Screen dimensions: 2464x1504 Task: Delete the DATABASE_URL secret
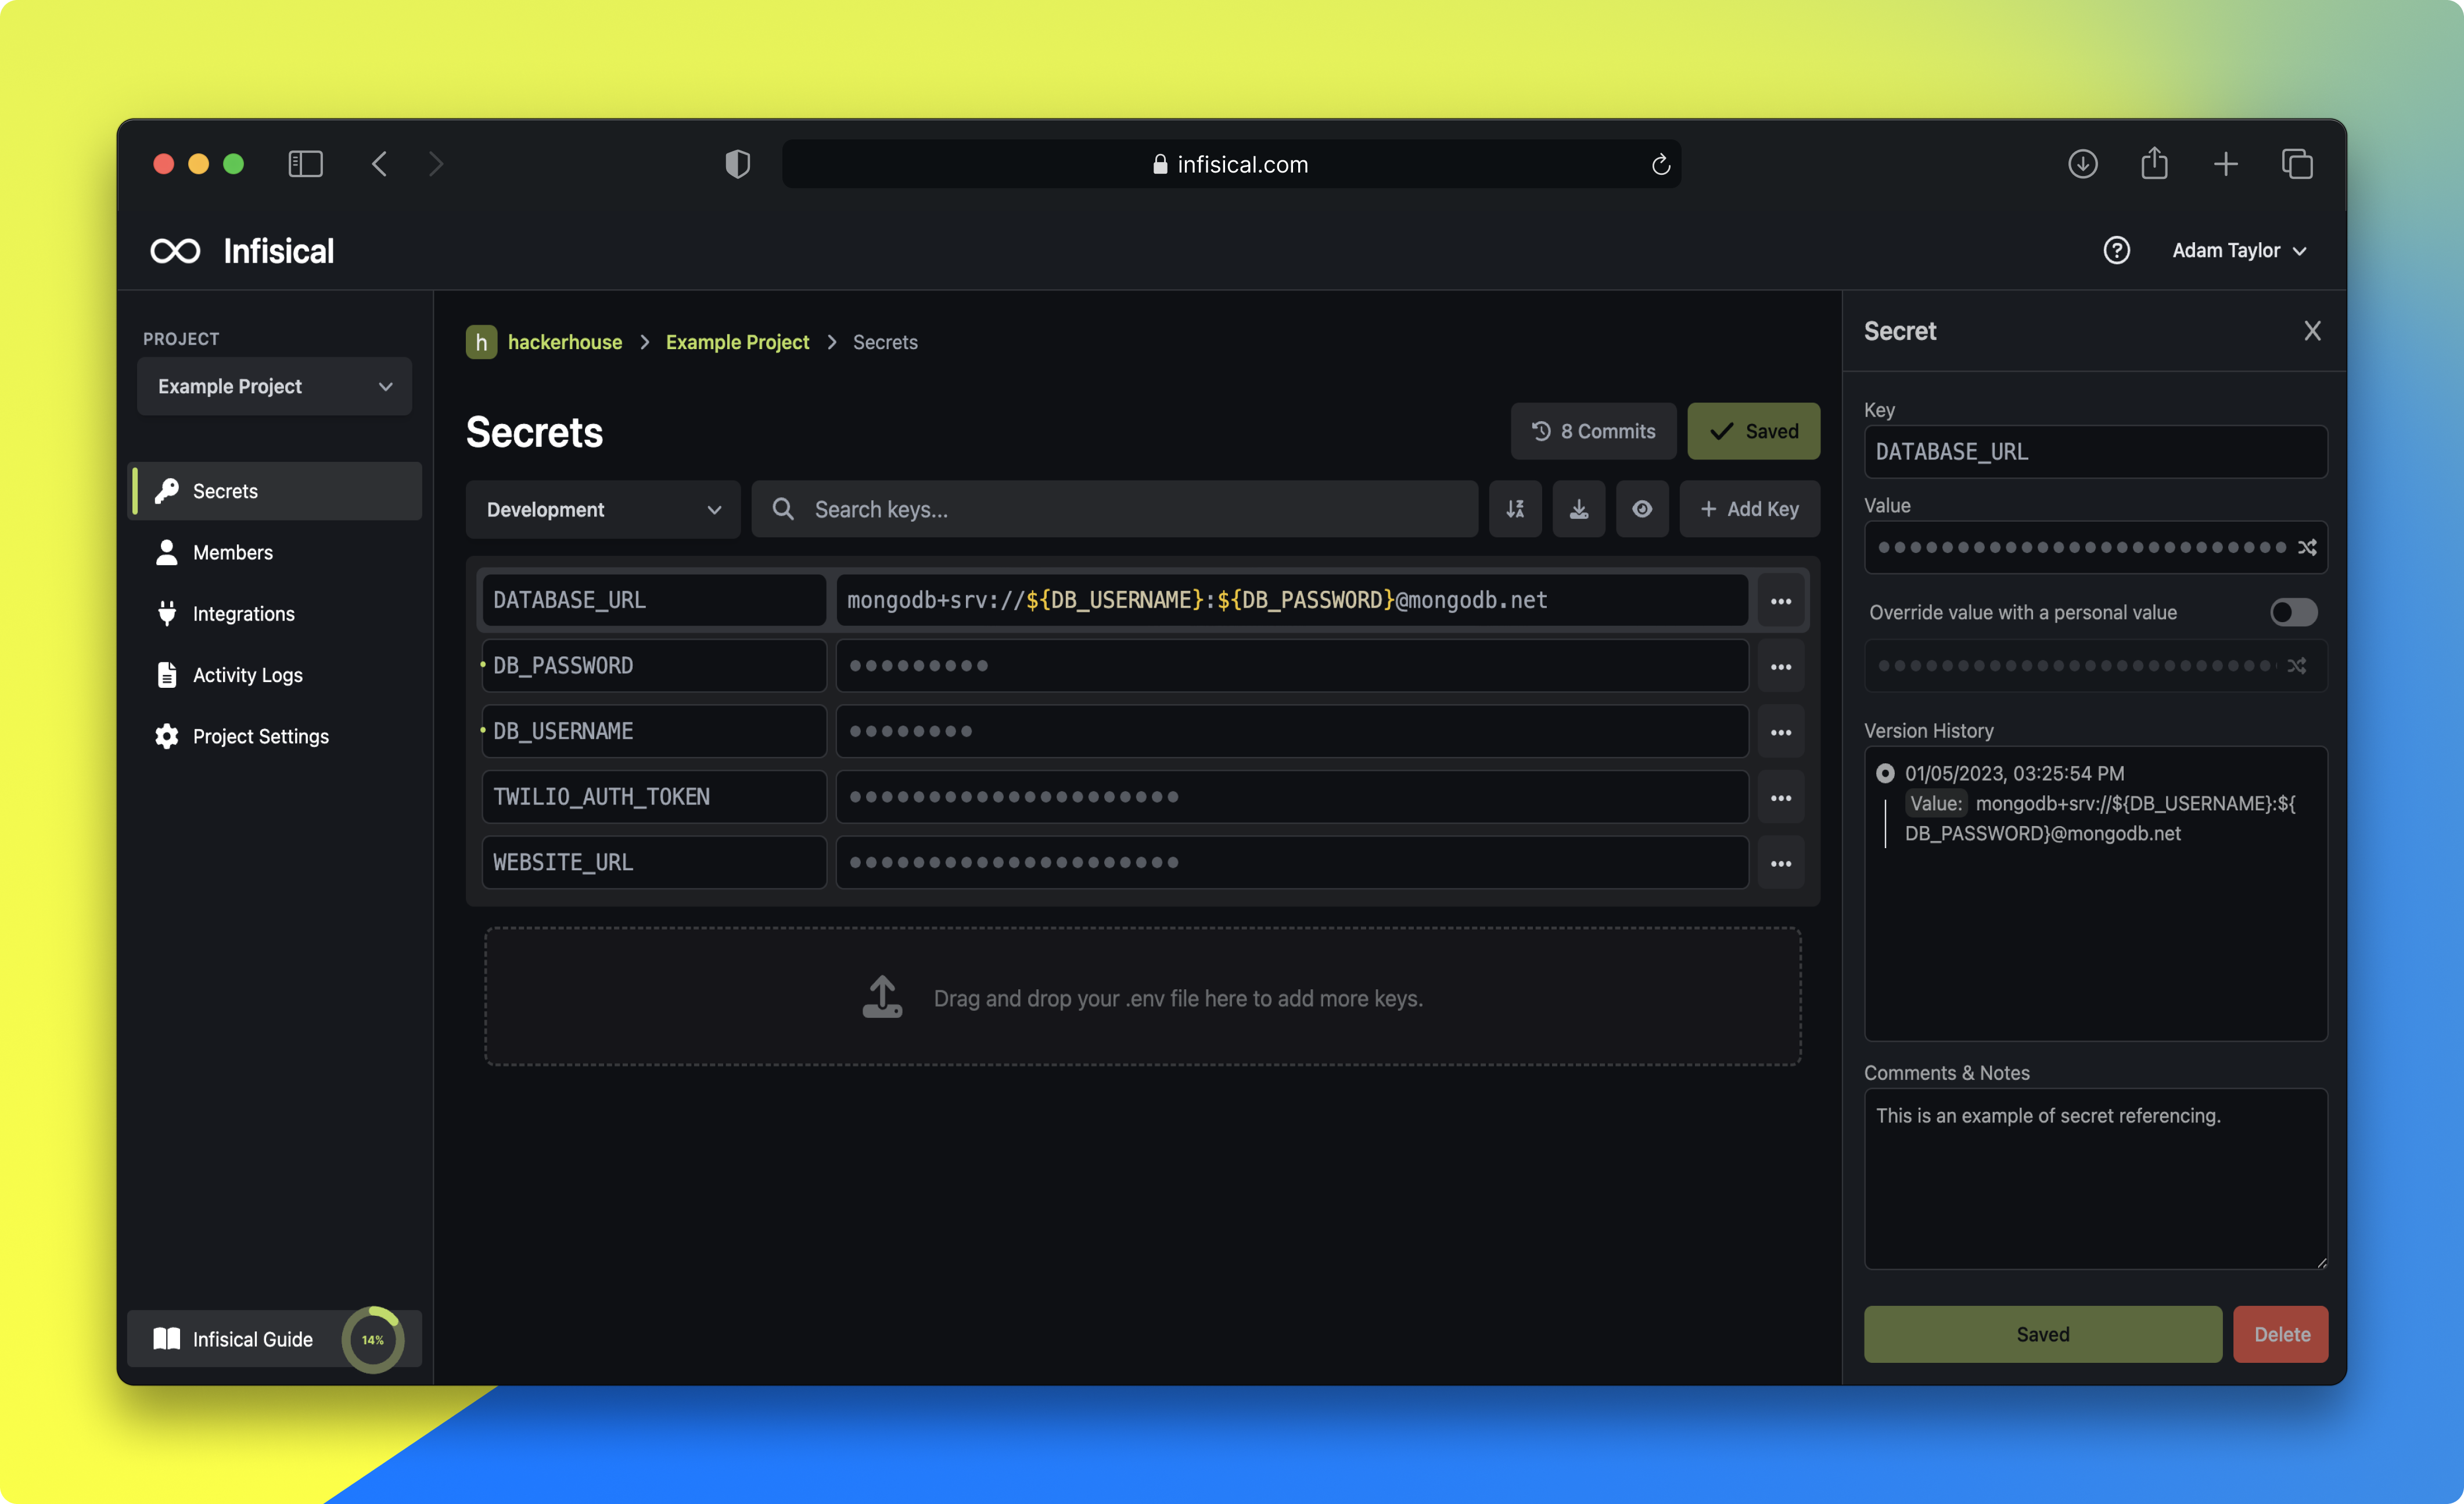tap(2280, 1334)
